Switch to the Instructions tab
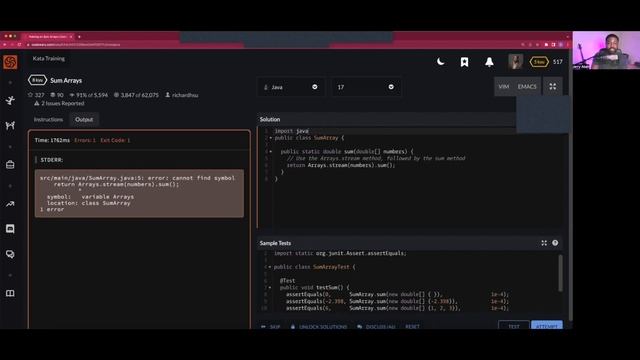Viewport: 640px width, 360px height. 48,120
